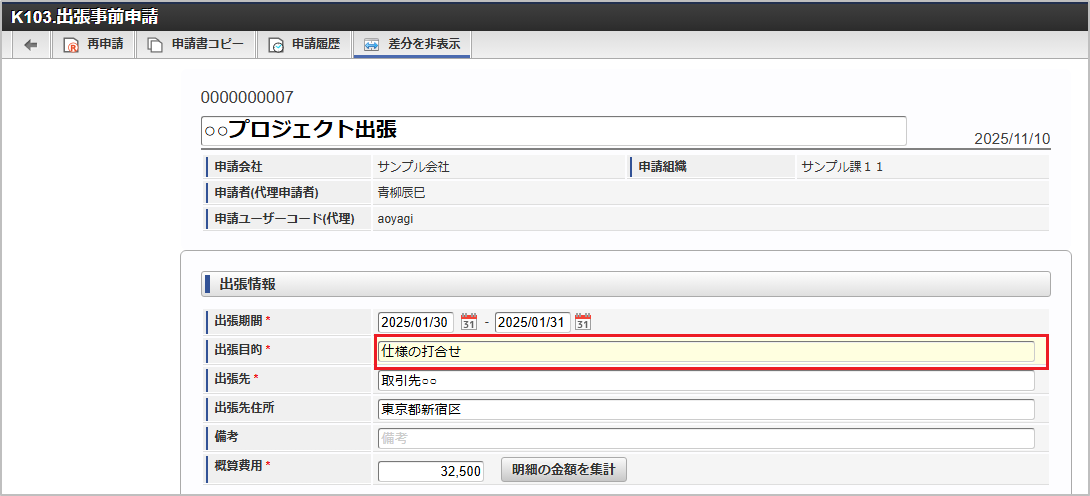Click 申請書コピー in the toolbar

point(195,44)
